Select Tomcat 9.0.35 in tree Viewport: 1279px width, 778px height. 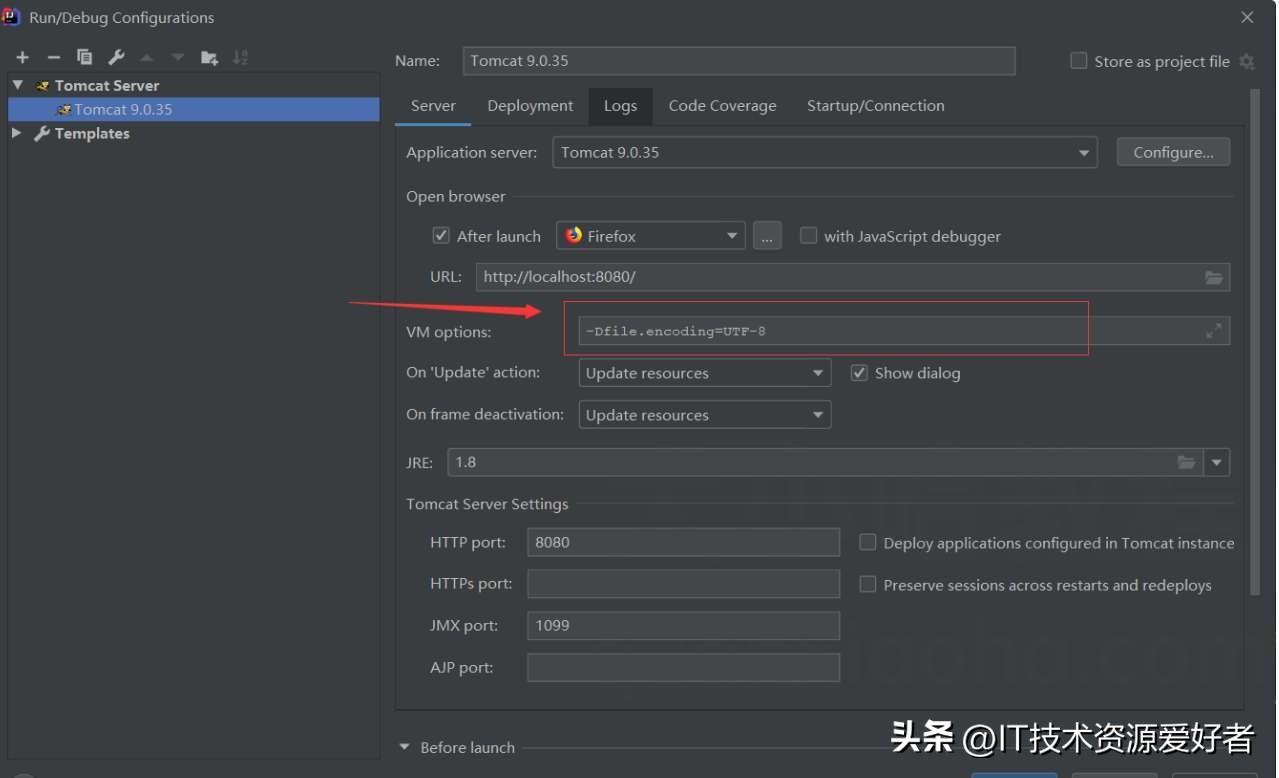193,109
